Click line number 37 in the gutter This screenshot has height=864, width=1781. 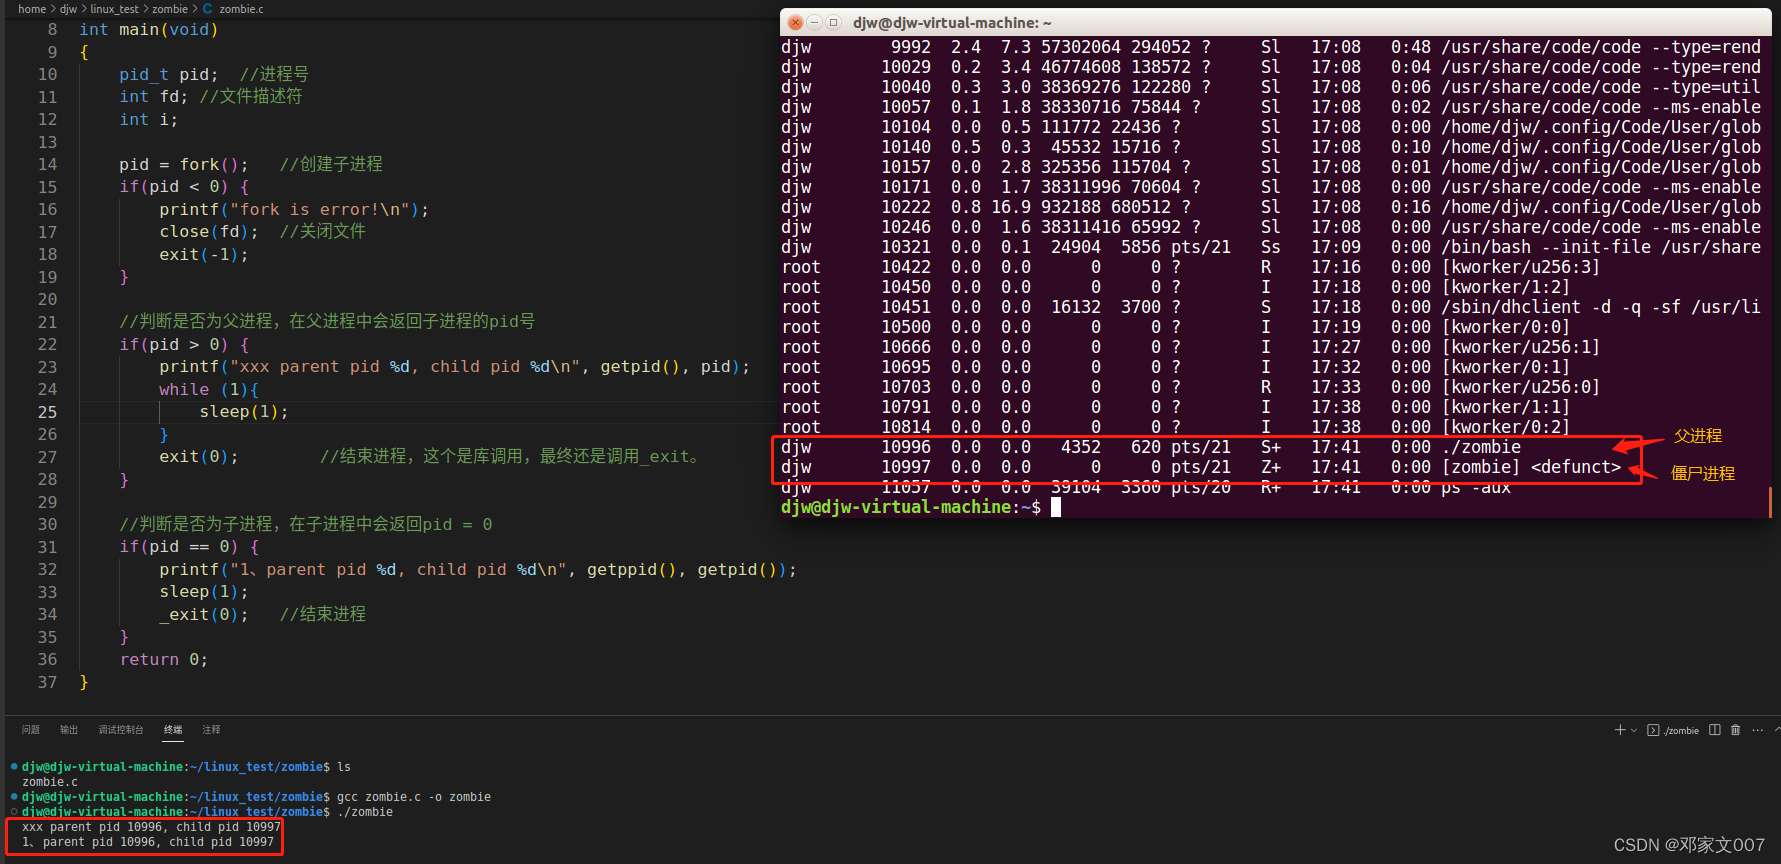click(x=48, y=682)
